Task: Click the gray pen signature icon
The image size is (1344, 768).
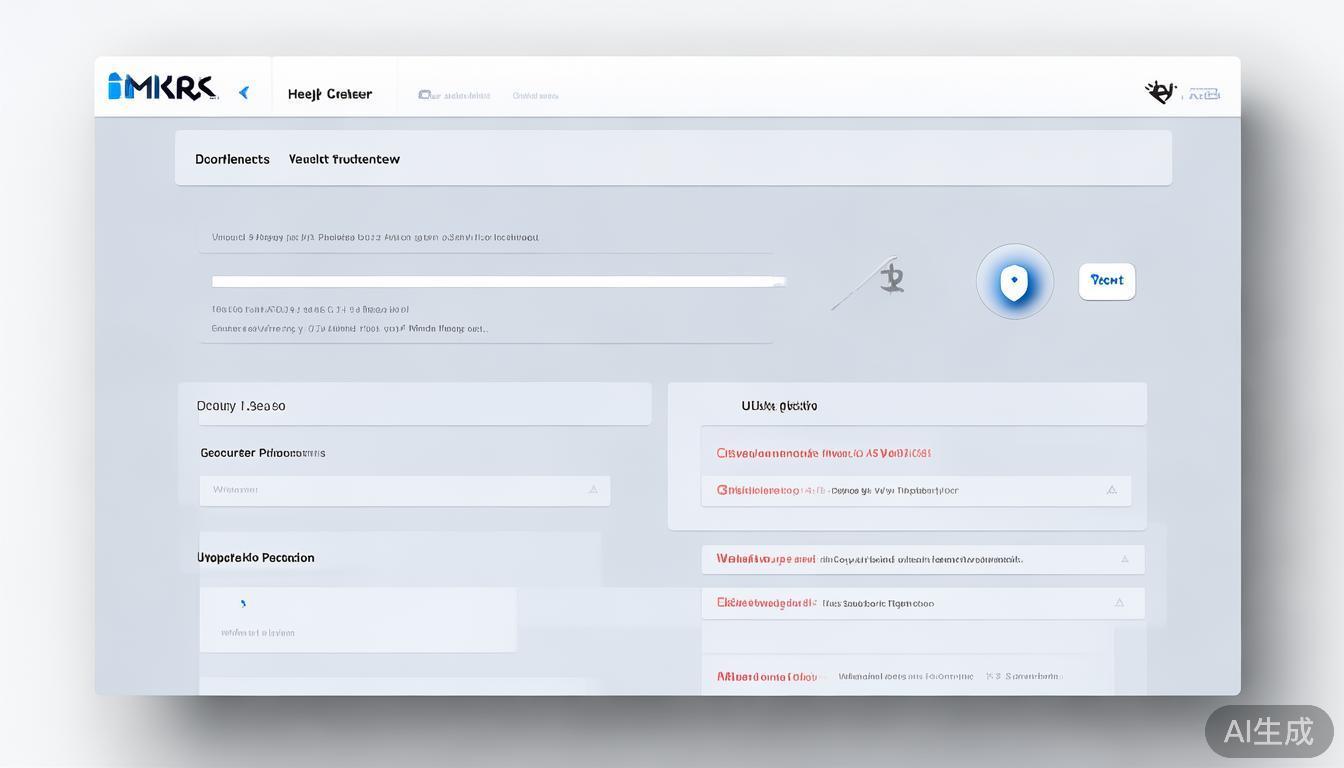Action: 870,282
